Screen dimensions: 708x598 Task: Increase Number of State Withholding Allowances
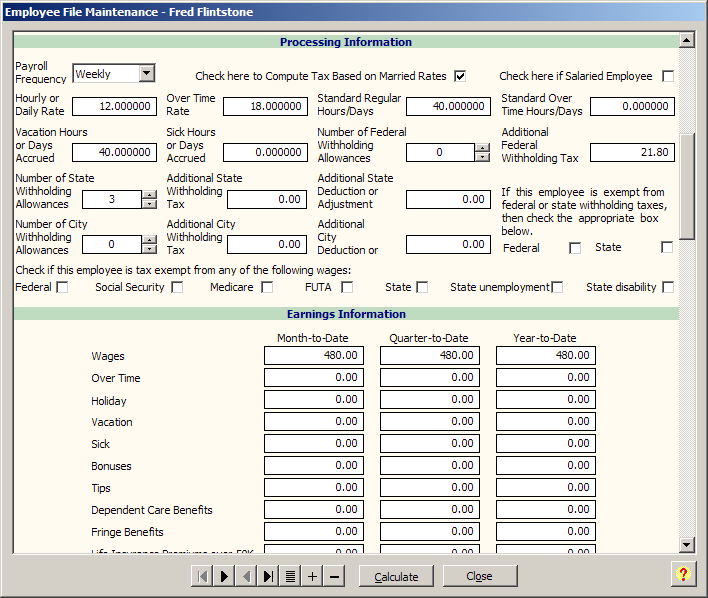point(150,195)
